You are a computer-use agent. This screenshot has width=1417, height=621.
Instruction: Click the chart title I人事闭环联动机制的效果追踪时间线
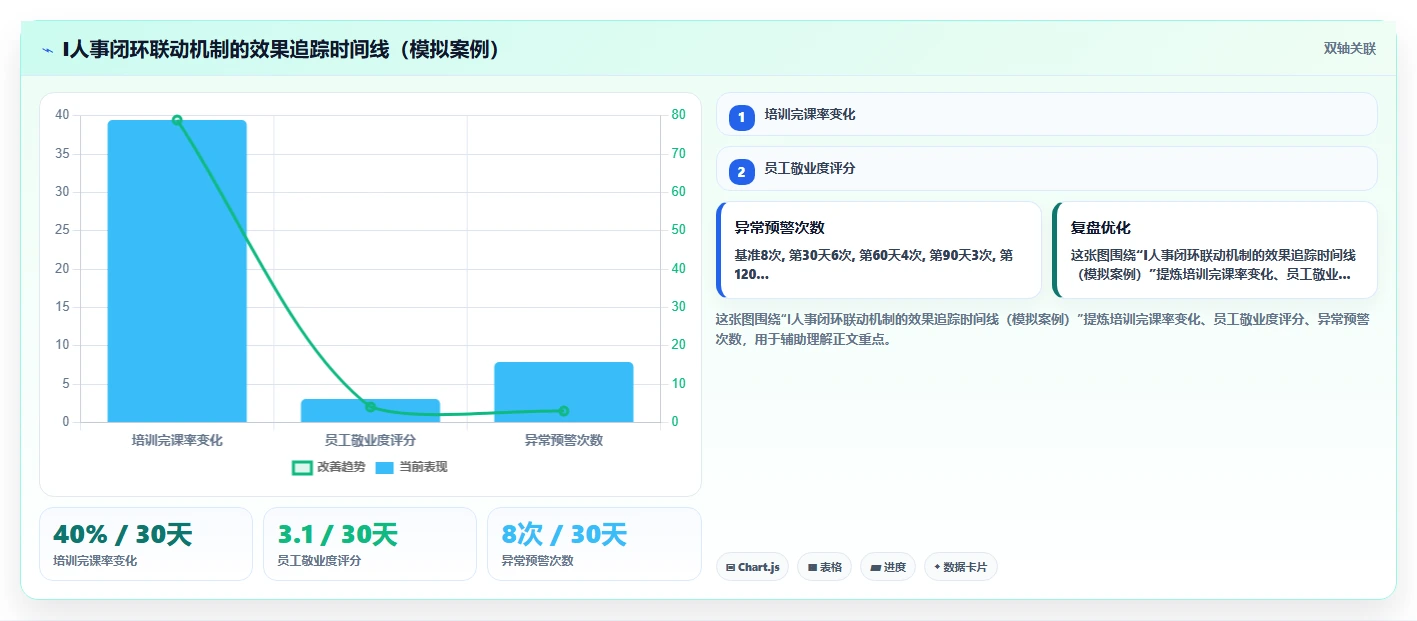point(281,49)
